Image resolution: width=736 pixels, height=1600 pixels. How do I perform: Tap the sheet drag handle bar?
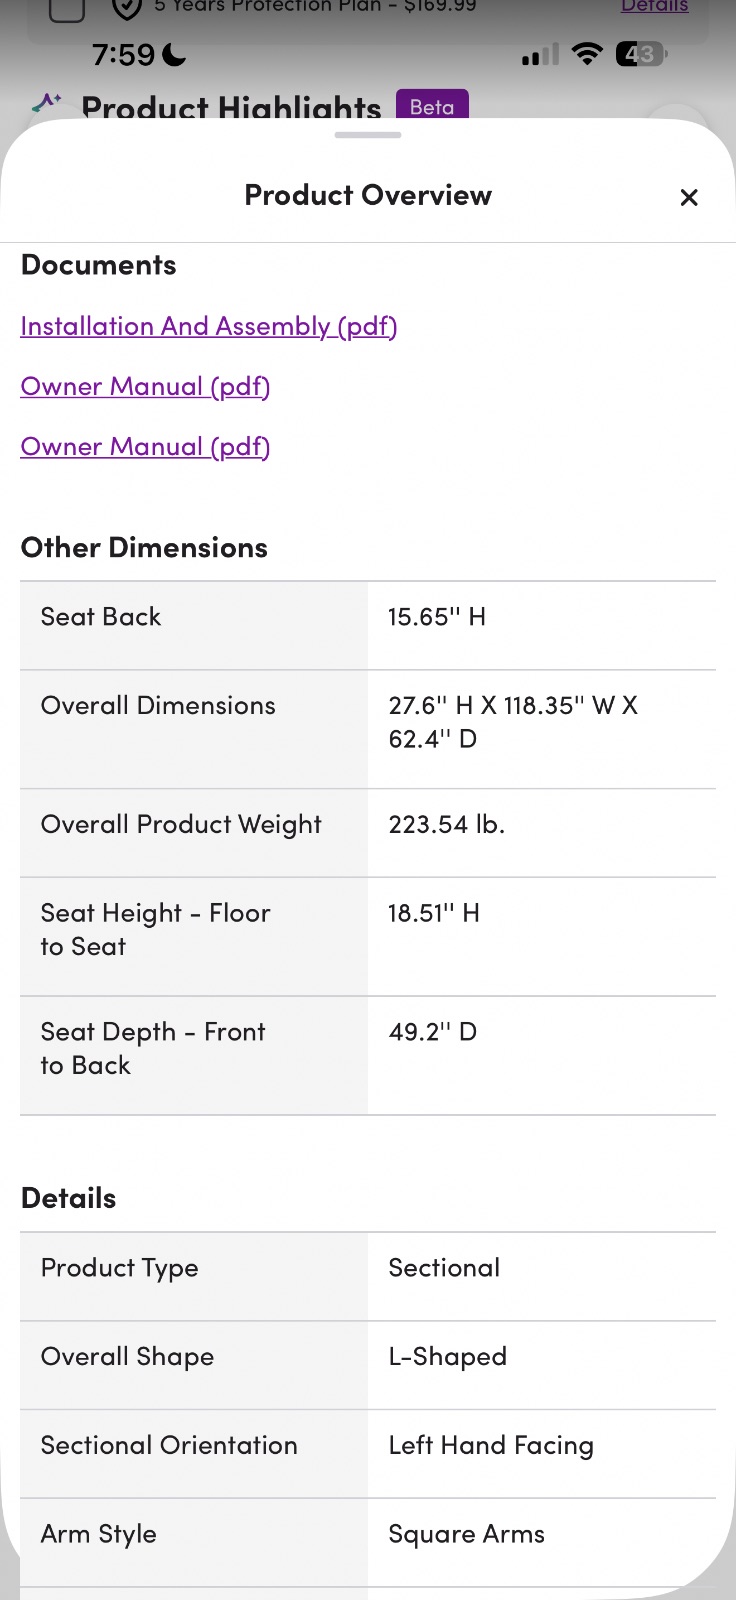368,135
